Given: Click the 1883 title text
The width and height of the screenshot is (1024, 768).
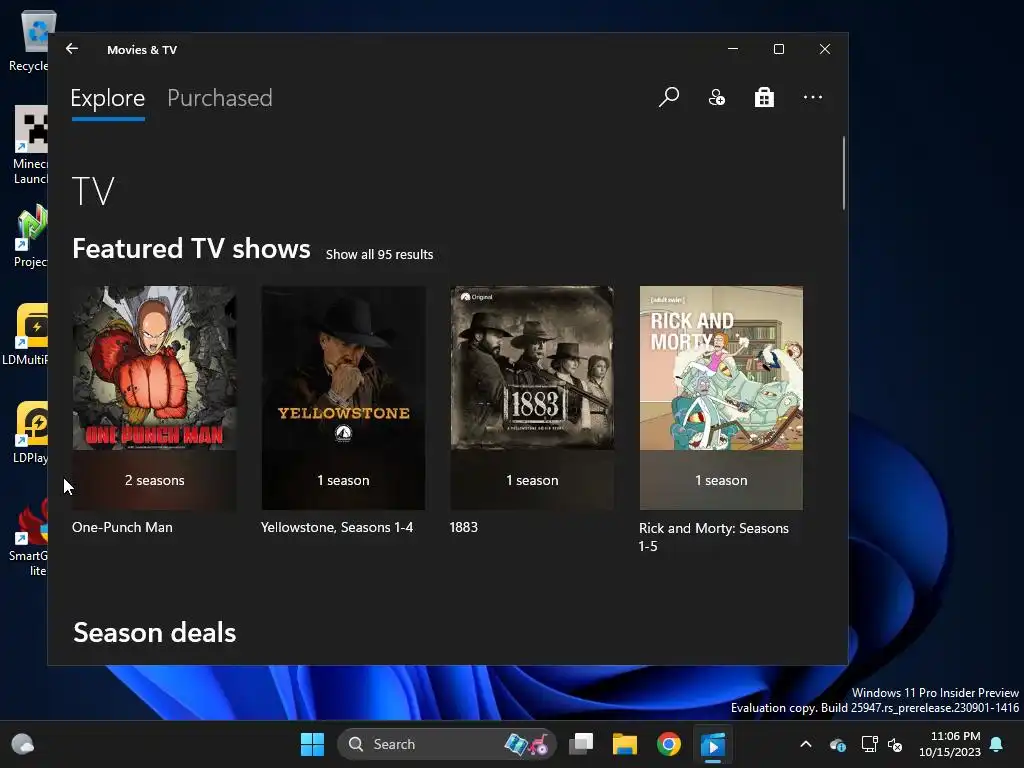Looking at the screenshot, I should coord(464,527).
